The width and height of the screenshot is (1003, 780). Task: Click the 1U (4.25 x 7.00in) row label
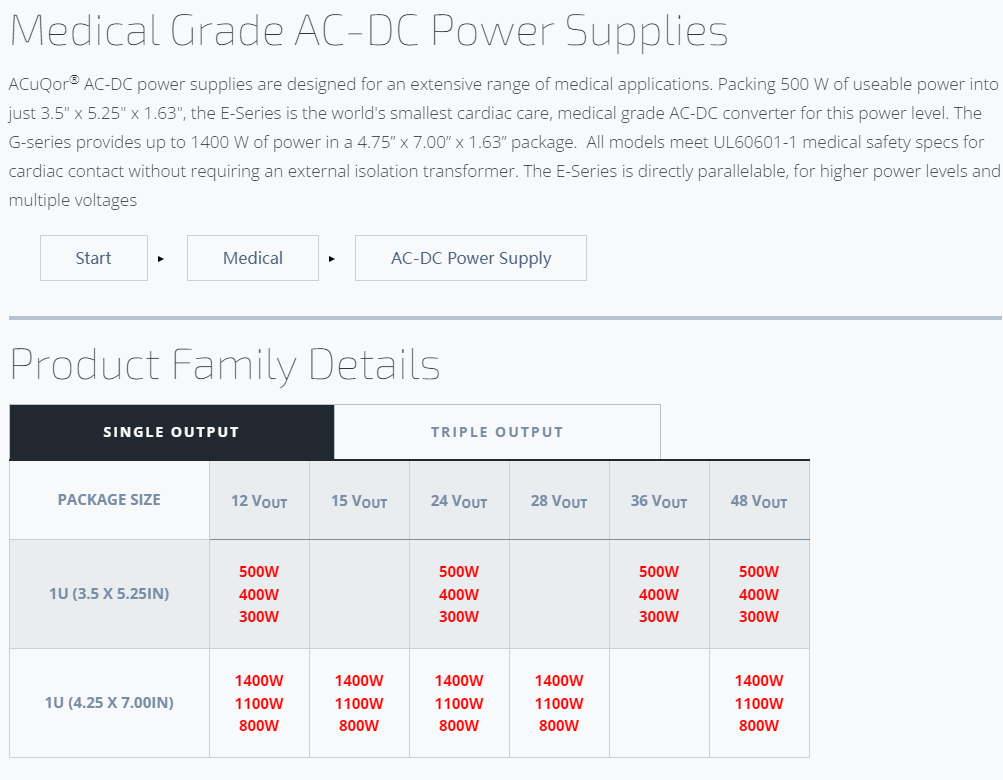[x=109, y=703]
